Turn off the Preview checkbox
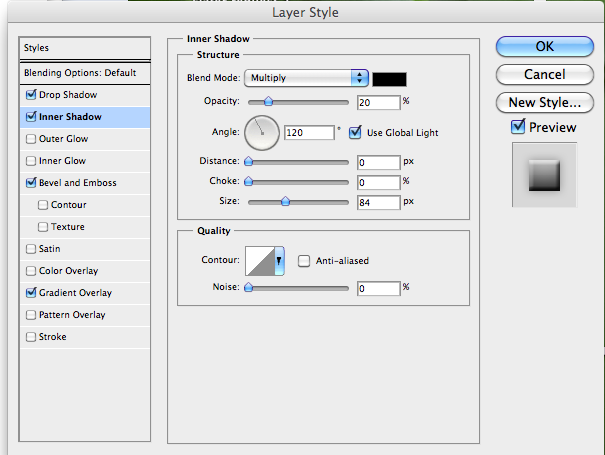Screen dimensions: 605x455 point(517,127)
